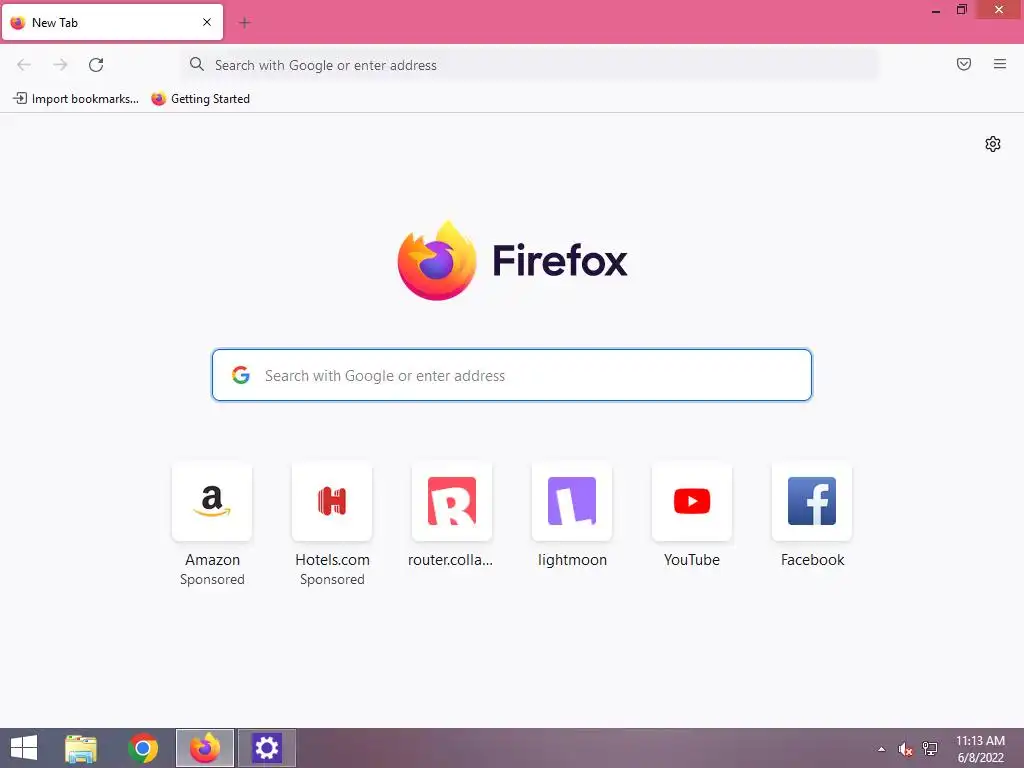1024x768 pixels.
Task: Focus the center Google search box
Action: pos(512,375)
